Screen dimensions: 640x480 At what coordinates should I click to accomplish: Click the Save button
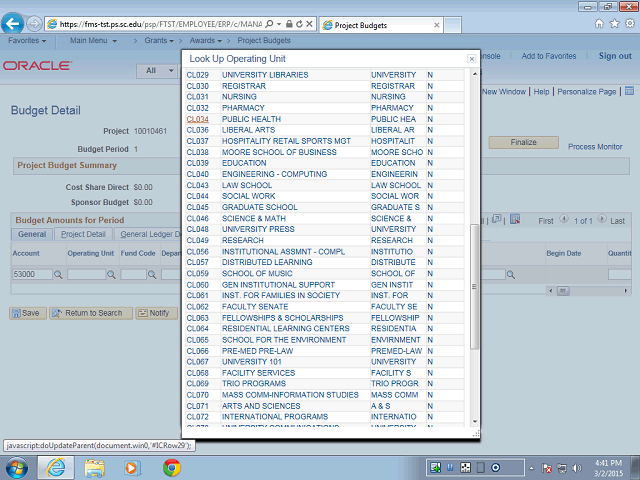coord(27,313)
